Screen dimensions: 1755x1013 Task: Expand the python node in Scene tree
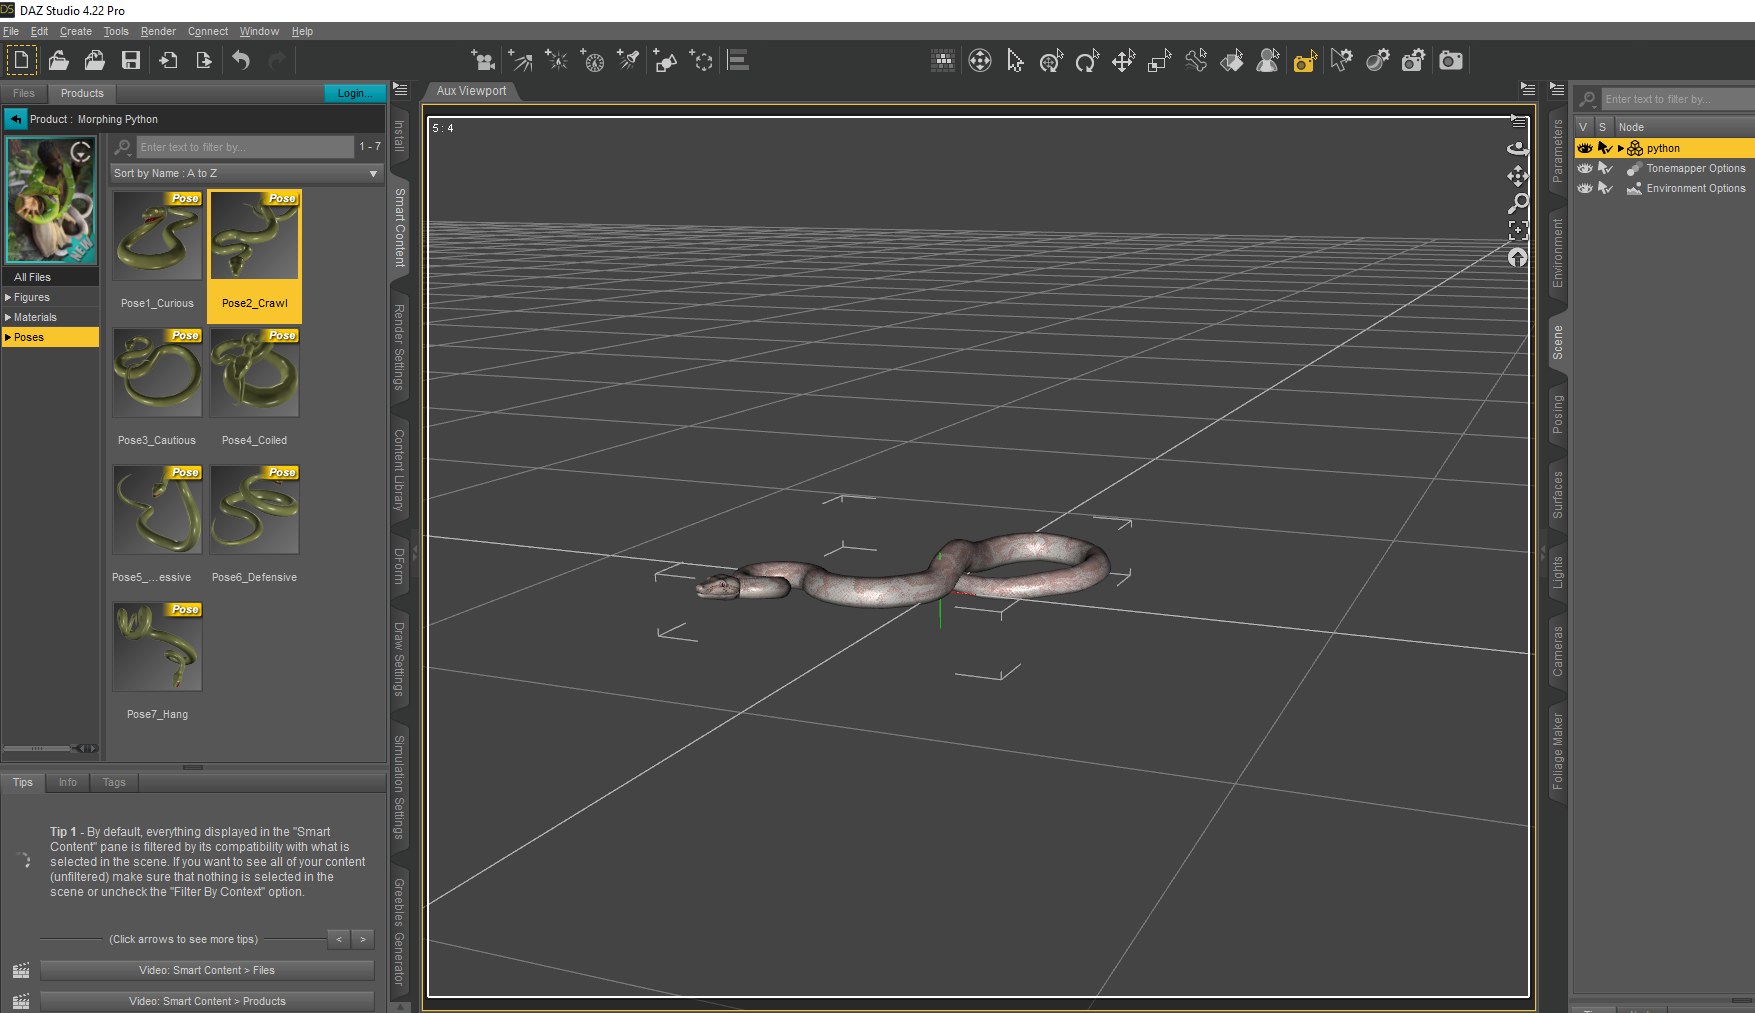pyautogui.click(x=1621, y=148)
